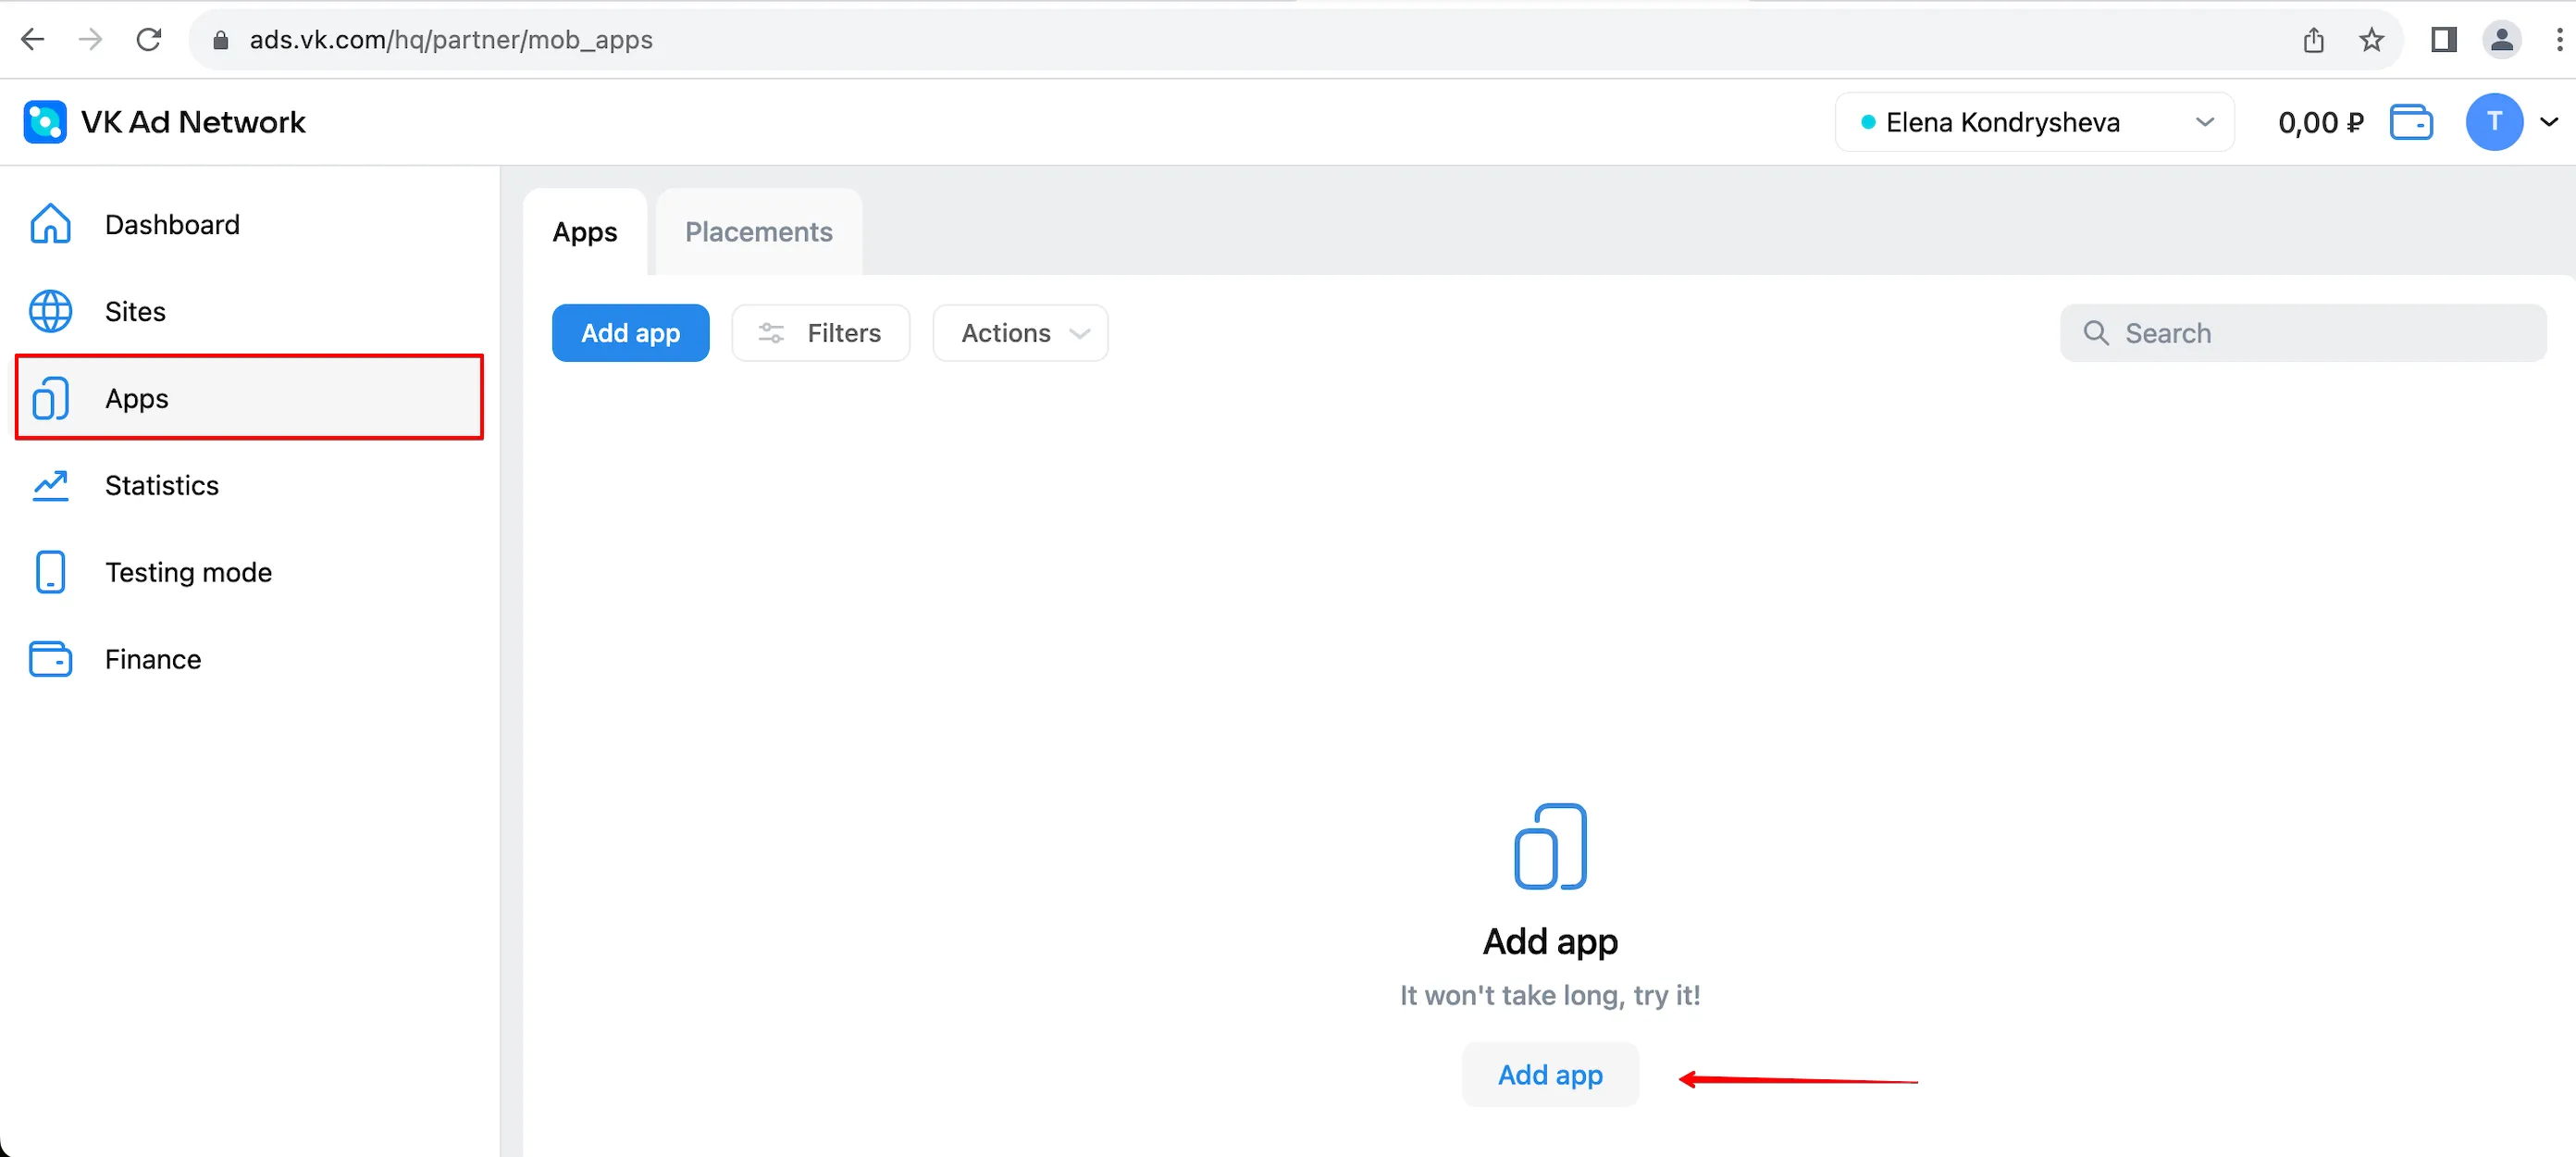Screen dimensions: 2576x1157
Task: Click the browser share icon
Action: coord(2313,39)
